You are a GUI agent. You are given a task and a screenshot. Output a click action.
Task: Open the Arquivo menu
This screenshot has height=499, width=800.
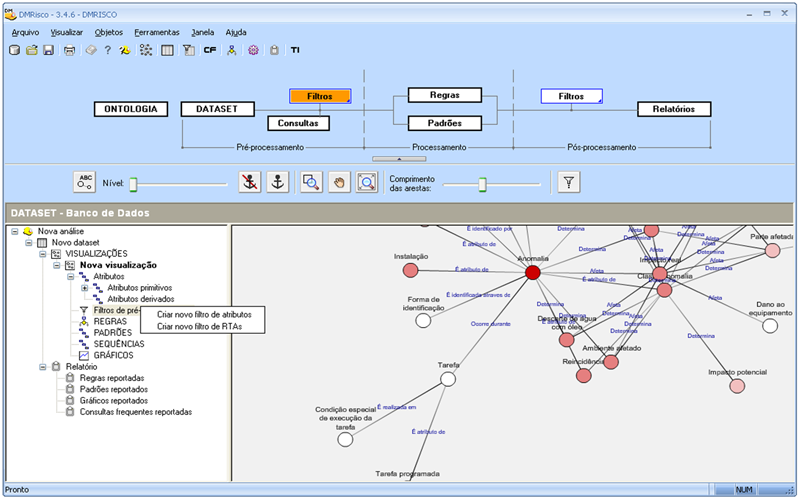25,32
